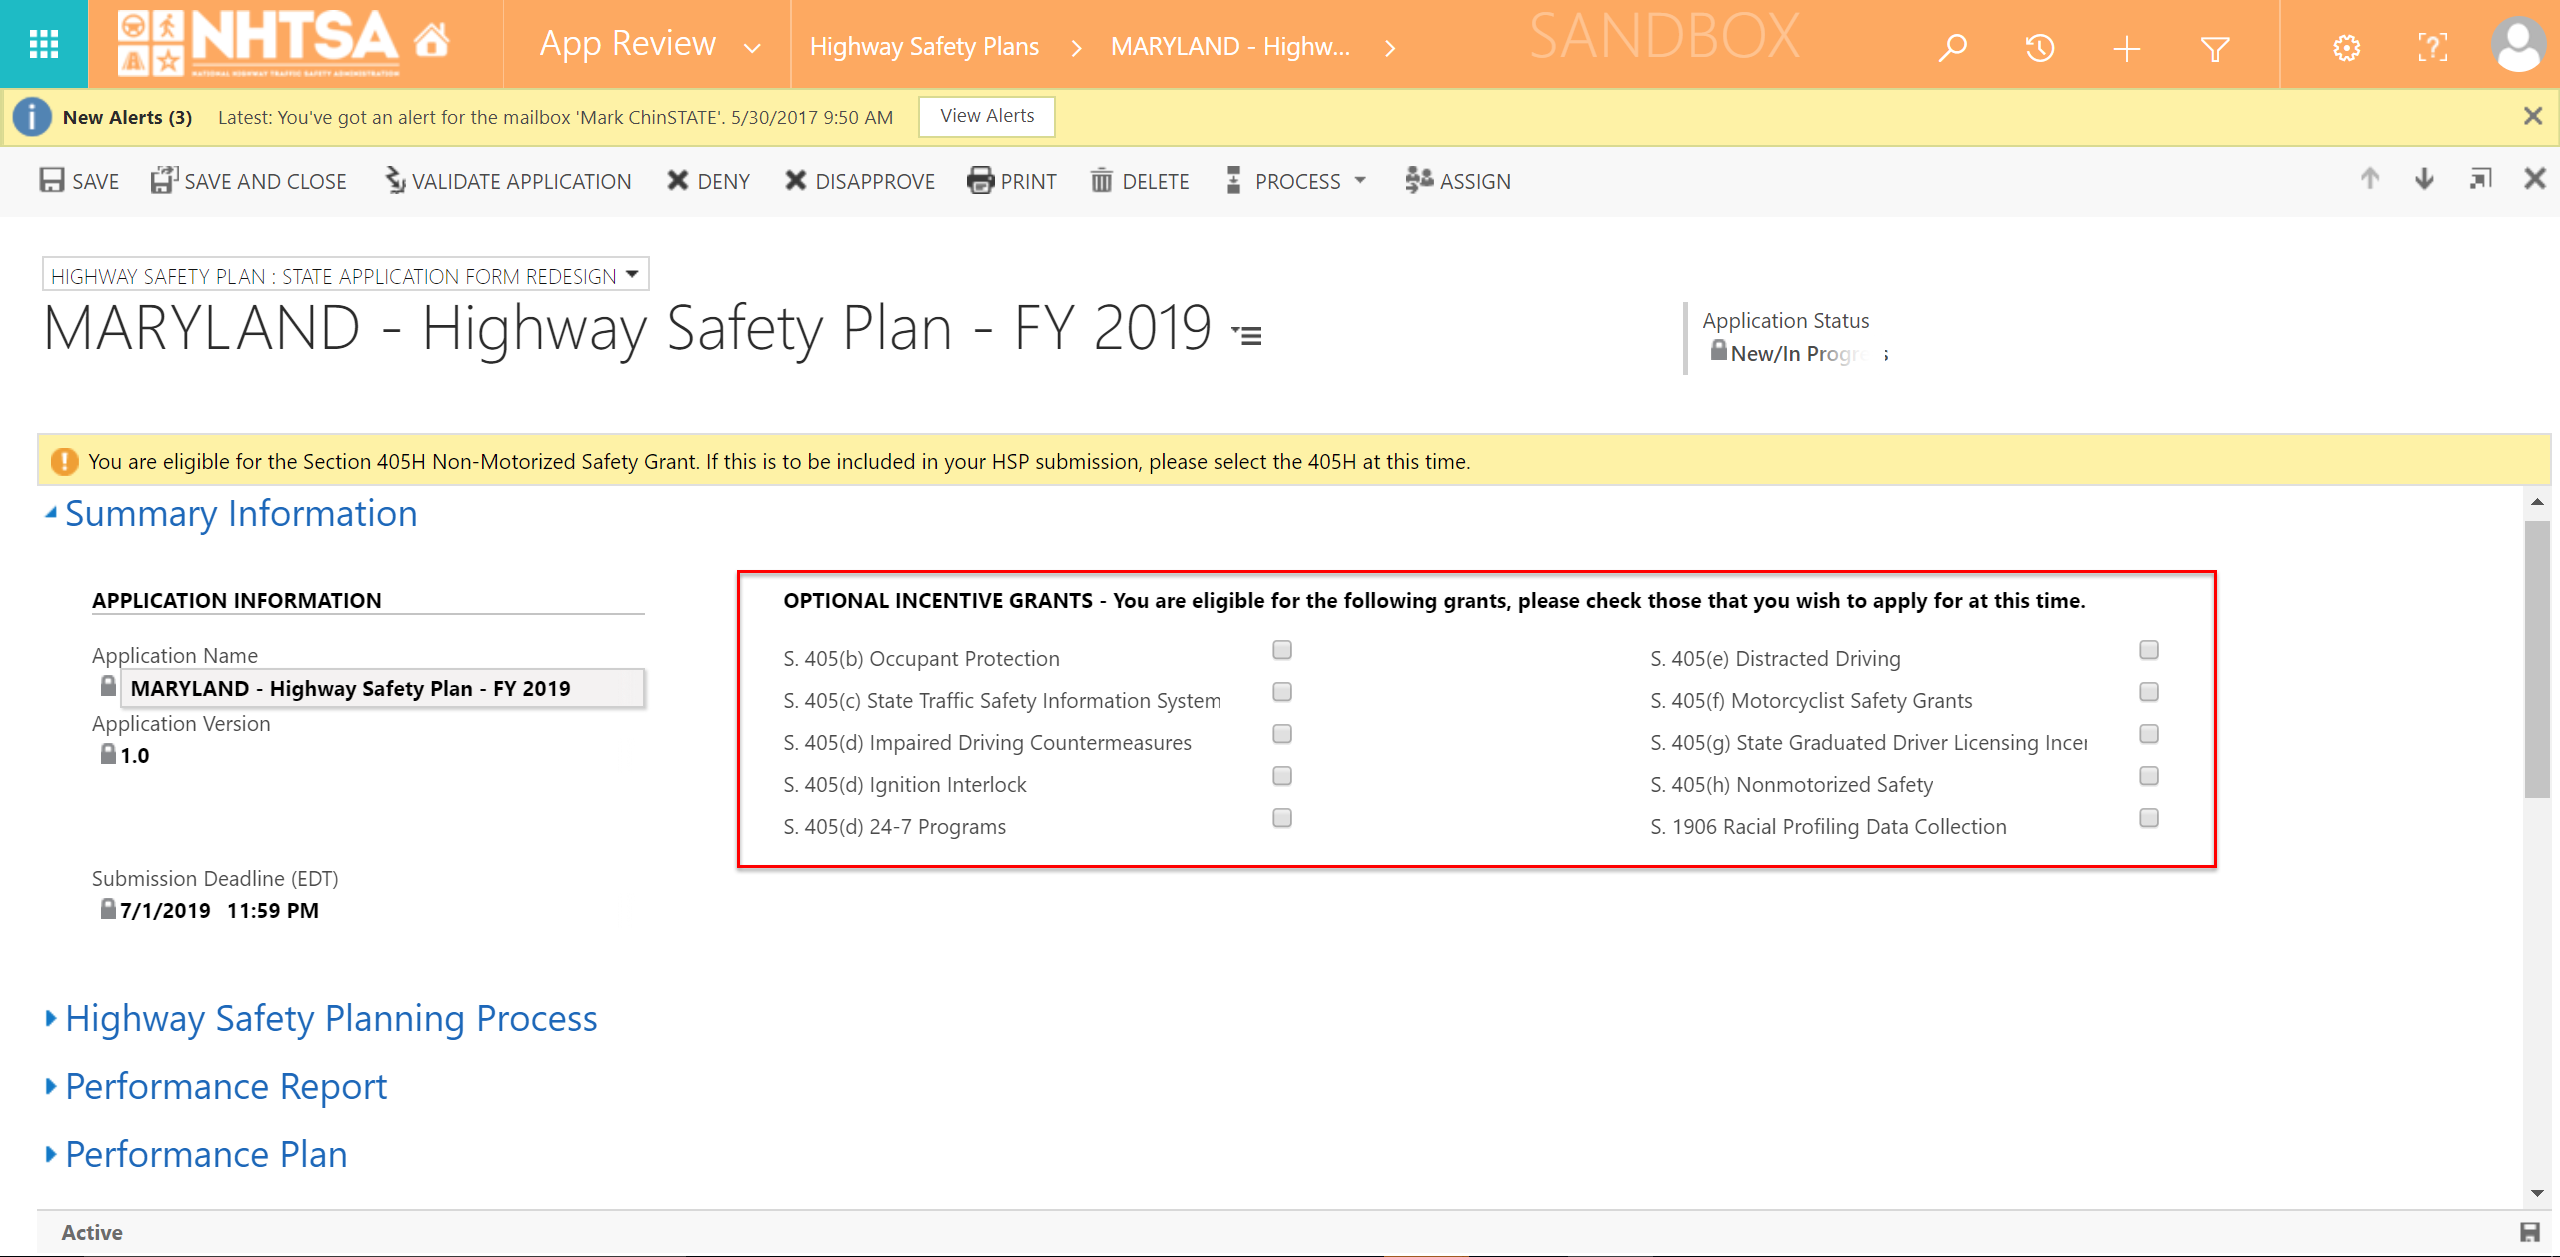
Task: Open the PROCESS dropdown menu
Action: pos(1297,181)
